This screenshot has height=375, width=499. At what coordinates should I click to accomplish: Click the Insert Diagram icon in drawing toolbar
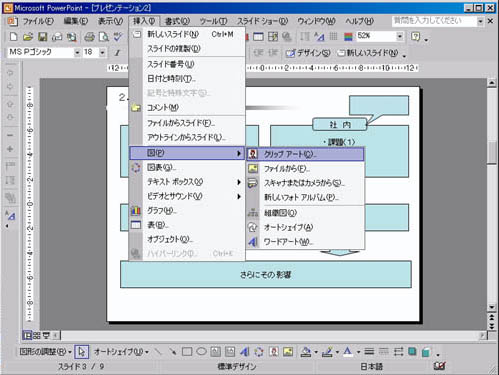coord(259,352)
